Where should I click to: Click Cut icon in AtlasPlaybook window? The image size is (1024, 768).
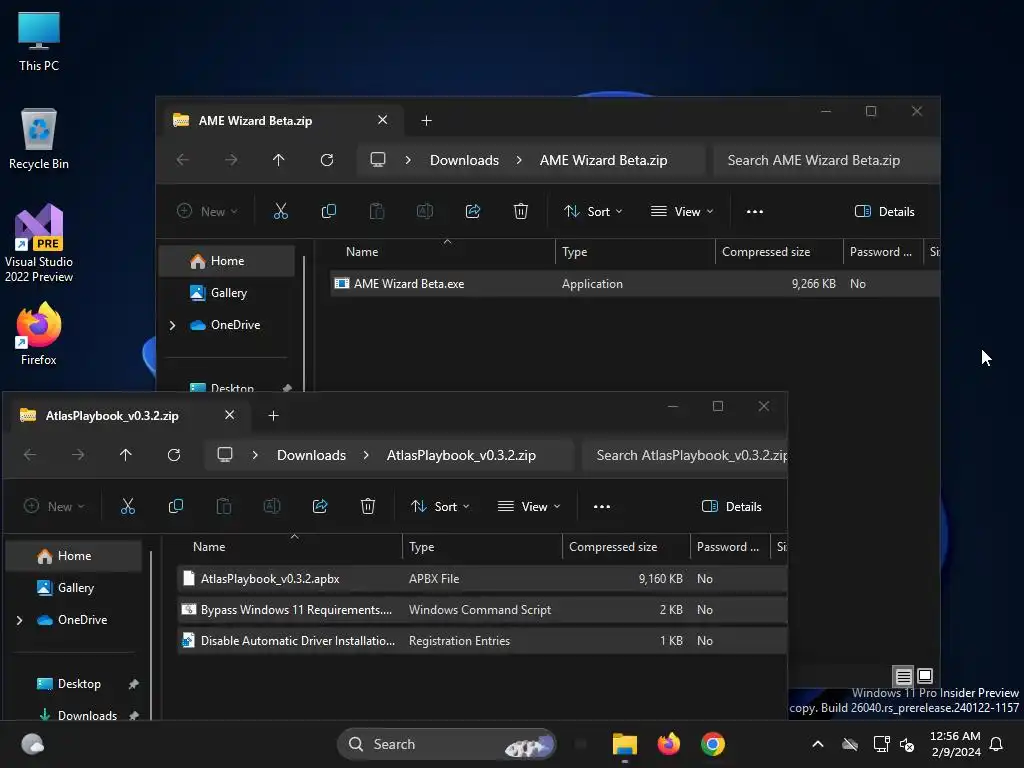(127, 506)
